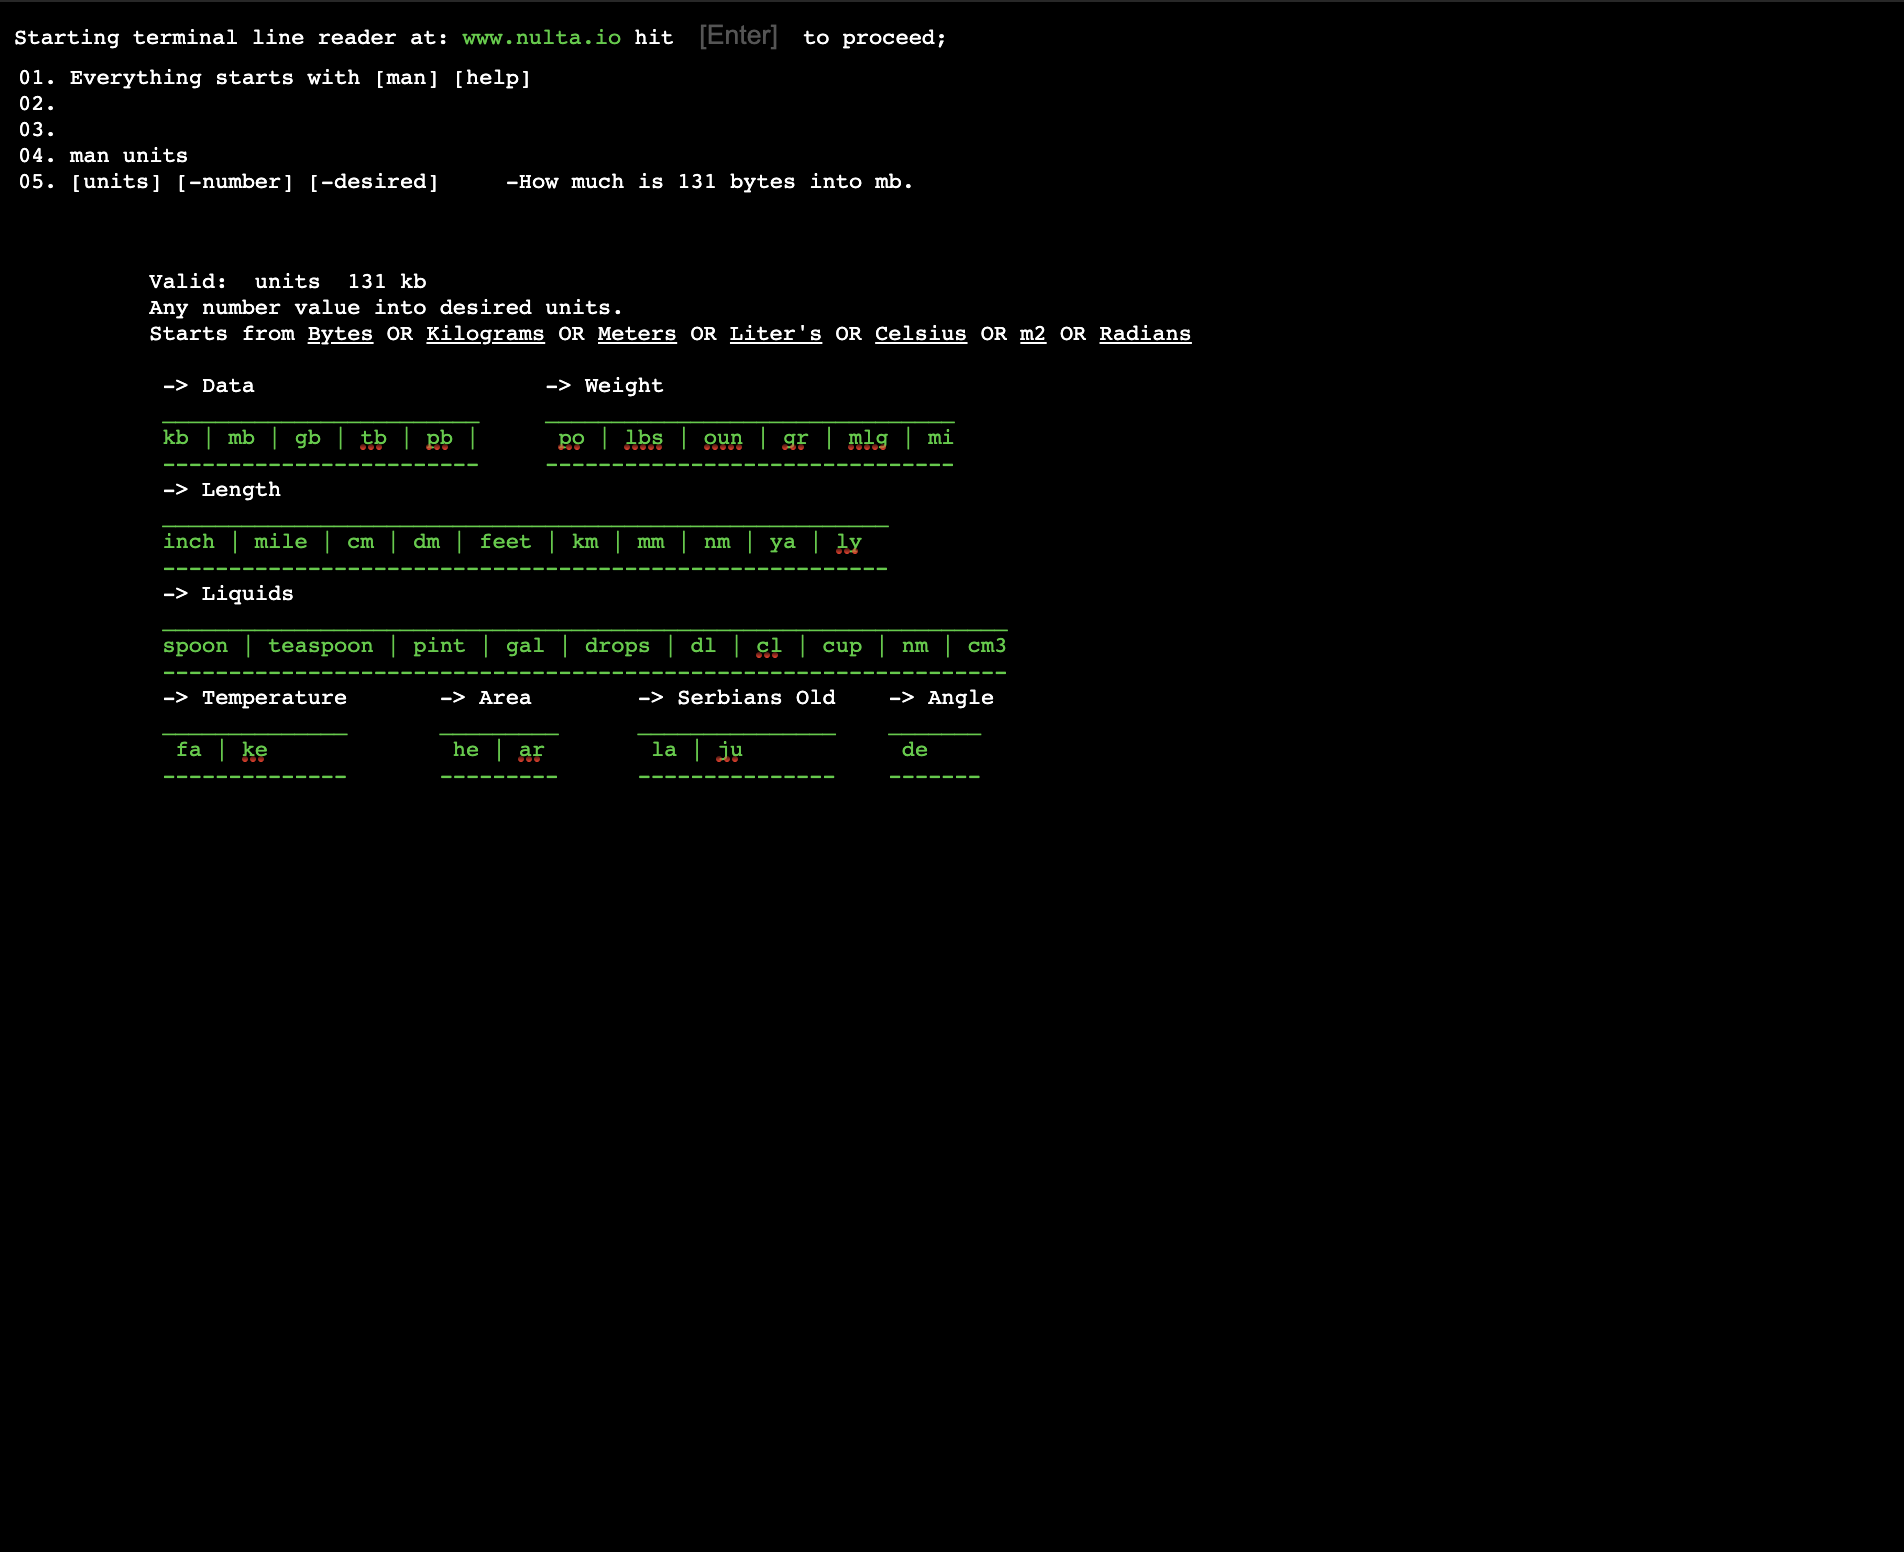1904x1552 pixels.
Task: Click the 'ju' Serbians Old unit
Action: (x=730, y=750)
